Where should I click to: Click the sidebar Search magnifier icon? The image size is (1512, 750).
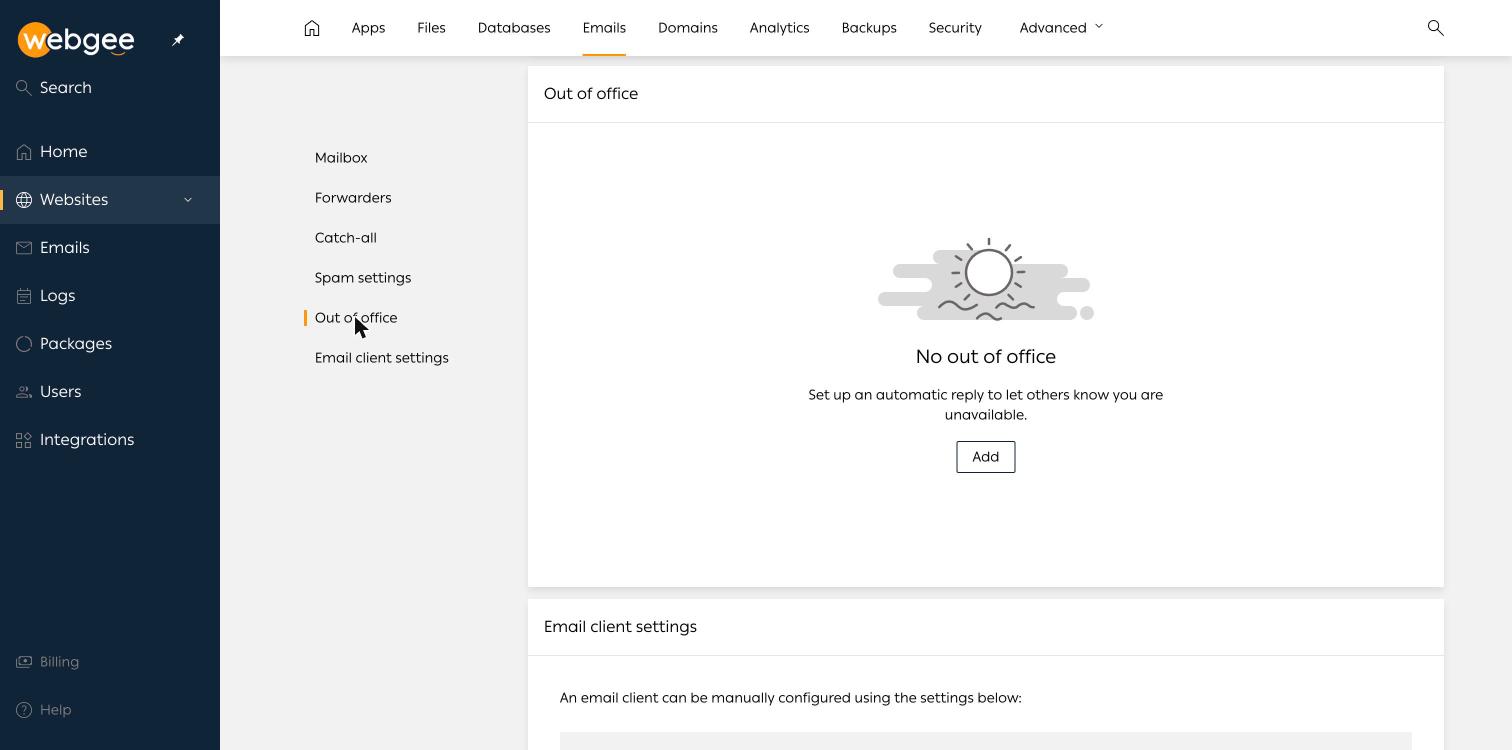tap(24, 88)
